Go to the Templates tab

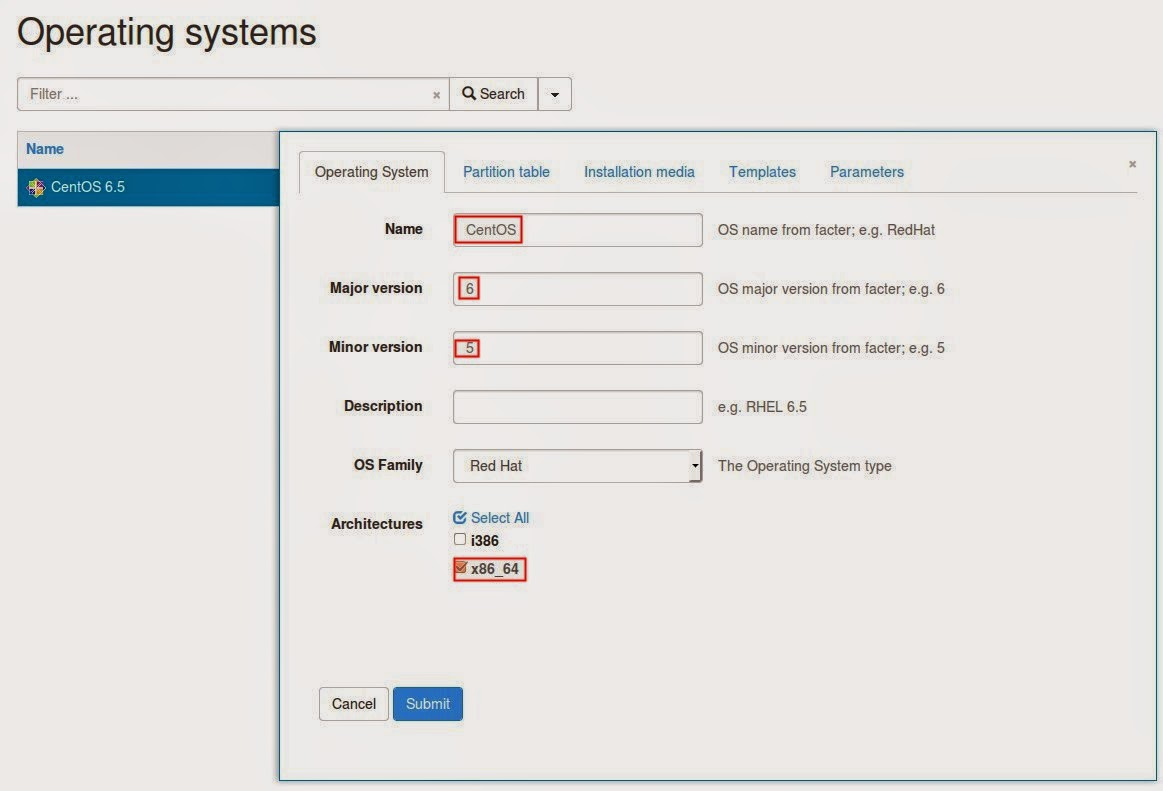point(762,172)
